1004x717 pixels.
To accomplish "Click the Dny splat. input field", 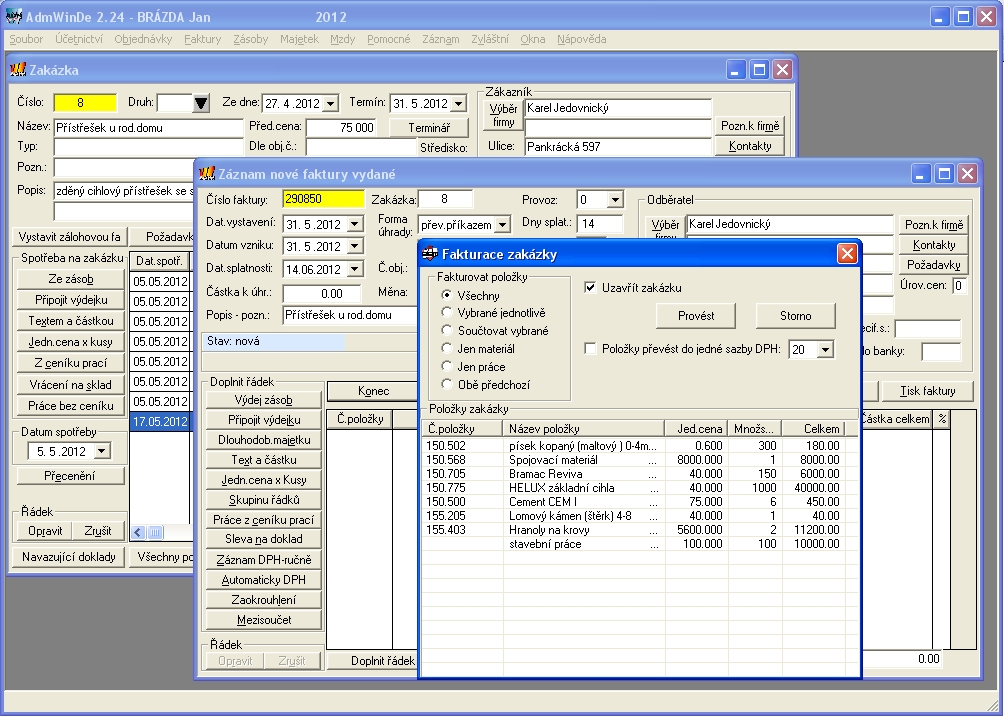I will 599,223.
